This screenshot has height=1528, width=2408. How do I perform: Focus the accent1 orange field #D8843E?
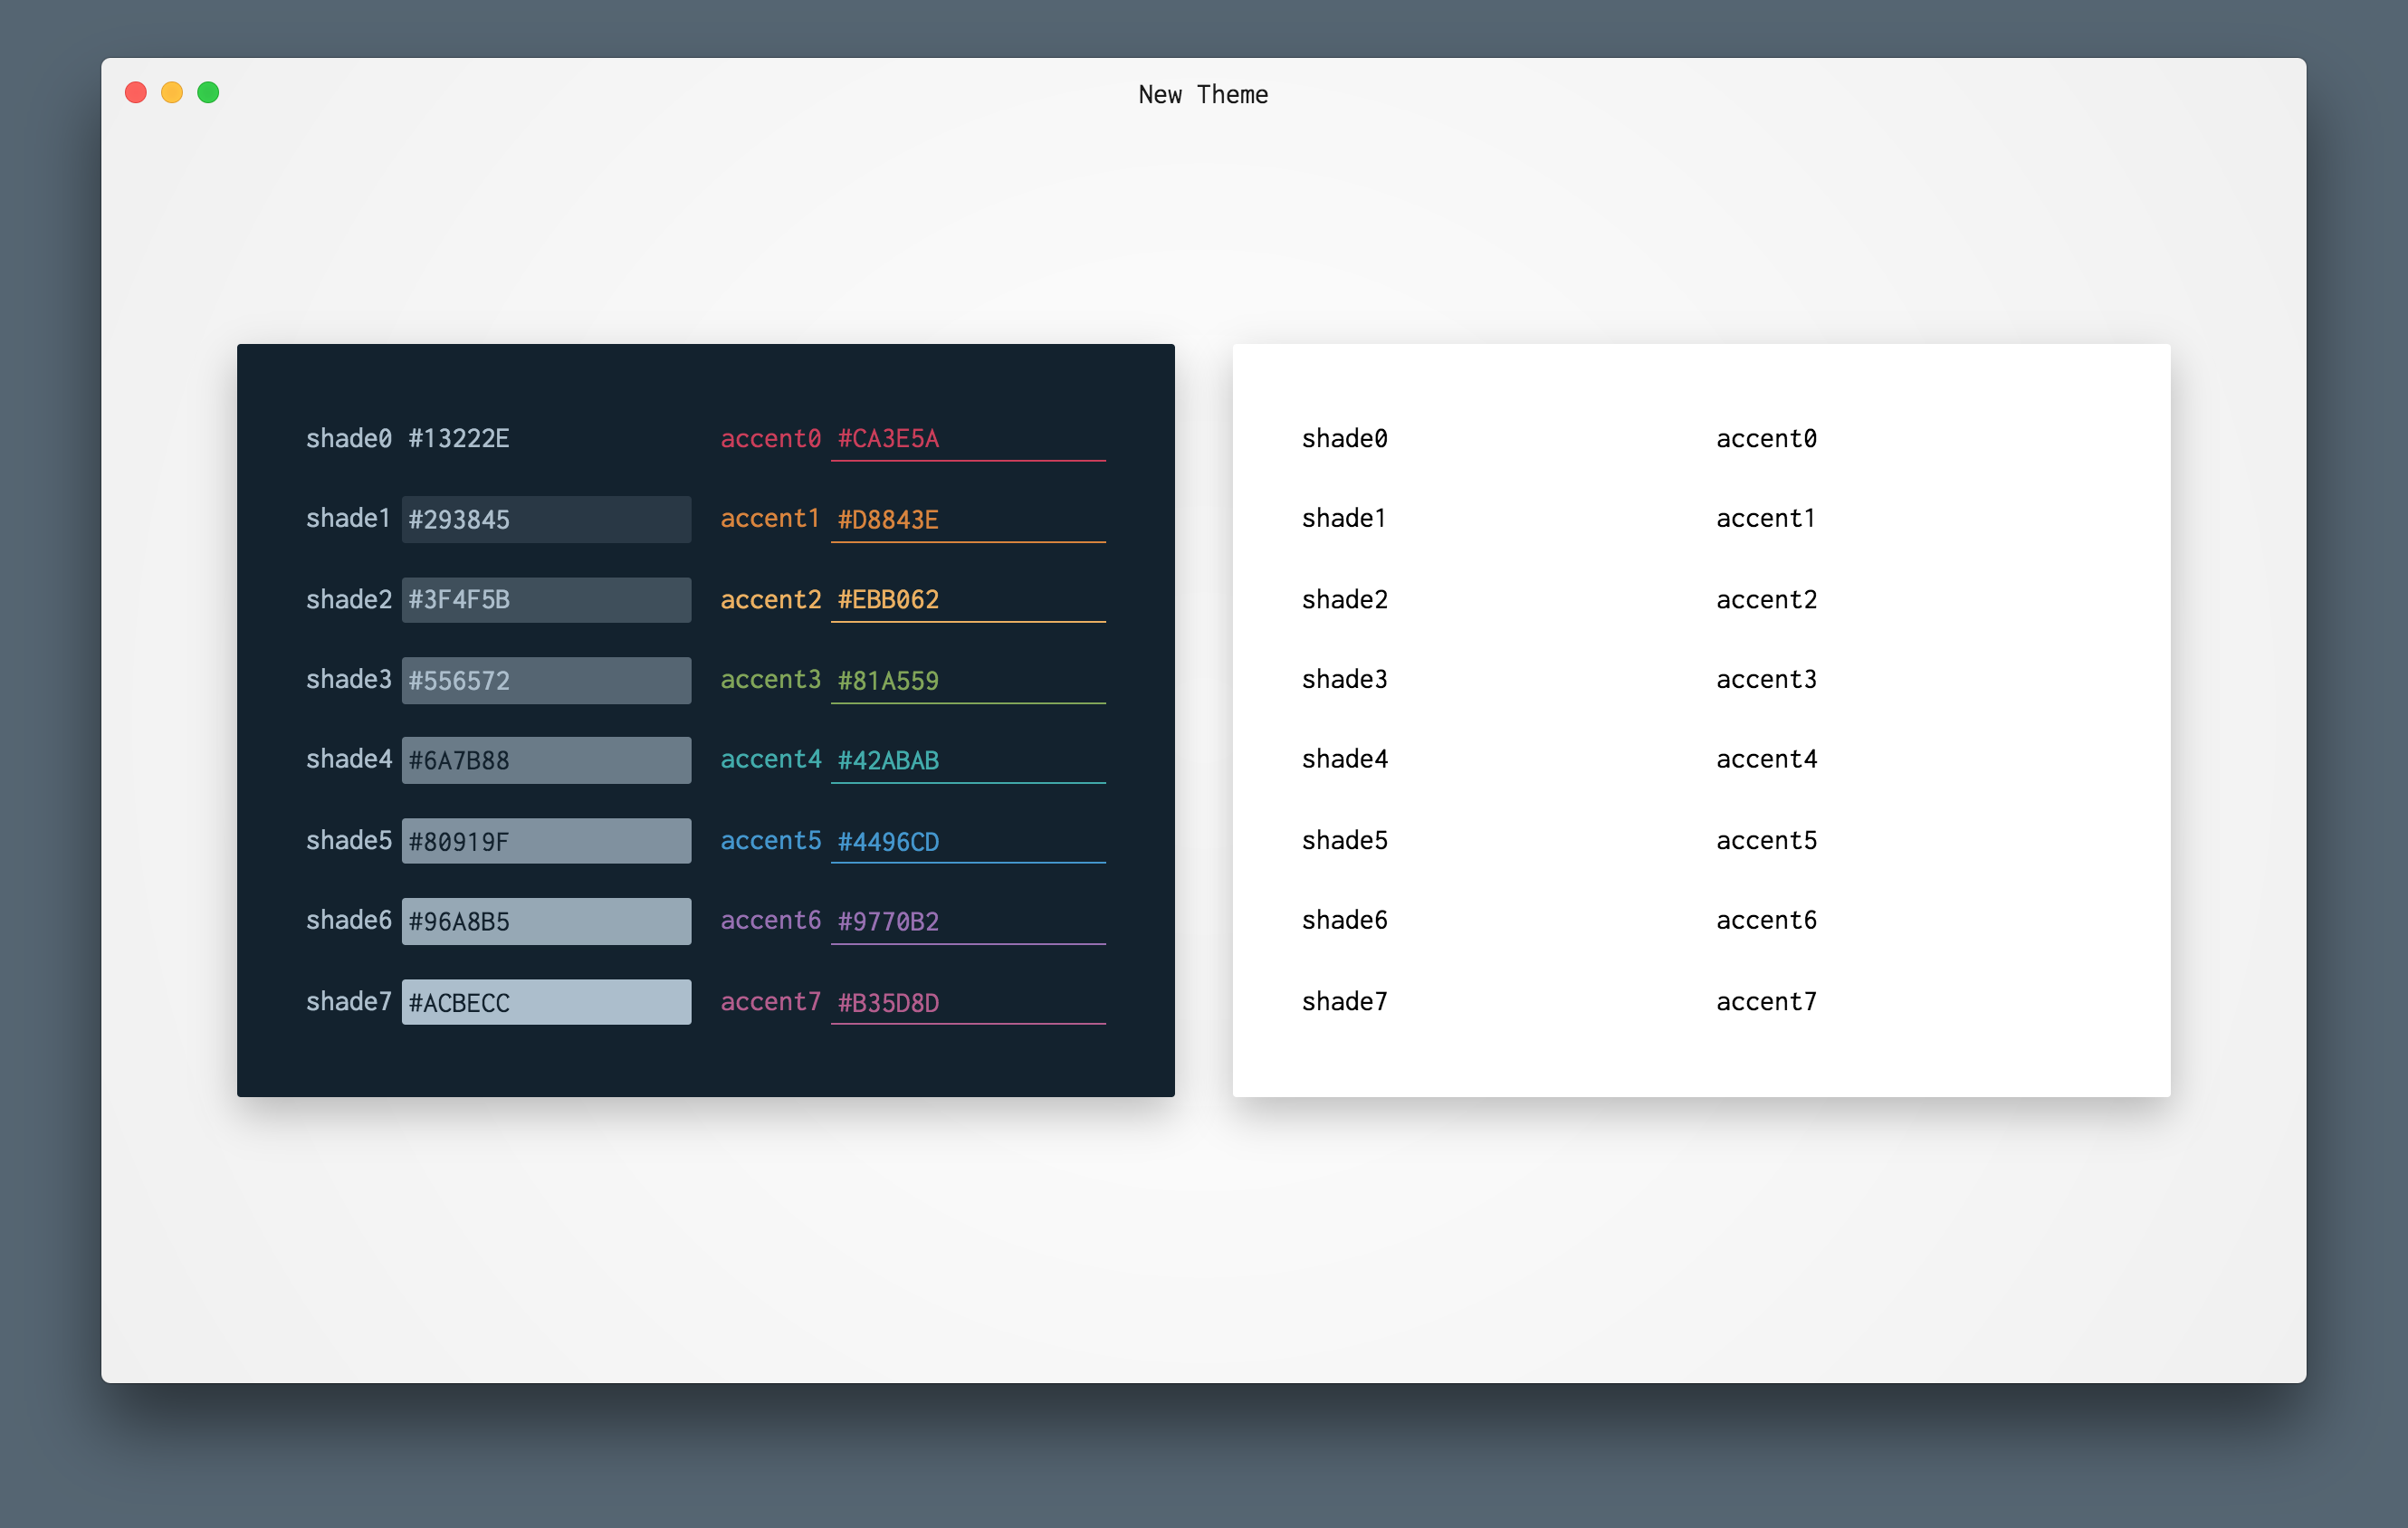tap(967, 519)
